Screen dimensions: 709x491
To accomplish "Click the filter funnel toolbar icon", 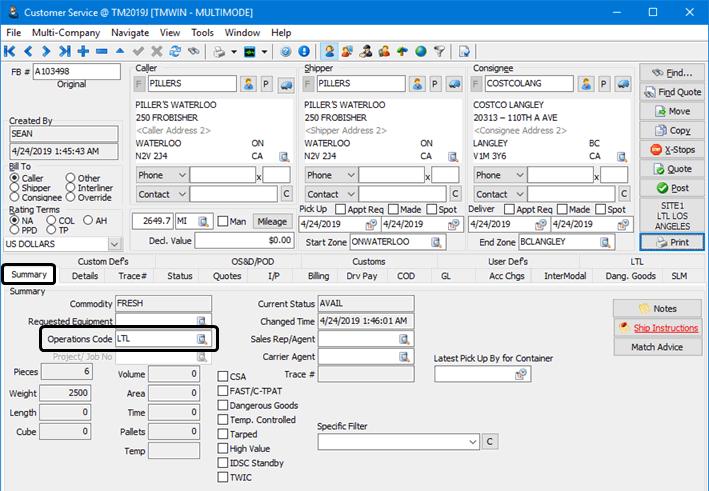I will [x=438, y=51].
